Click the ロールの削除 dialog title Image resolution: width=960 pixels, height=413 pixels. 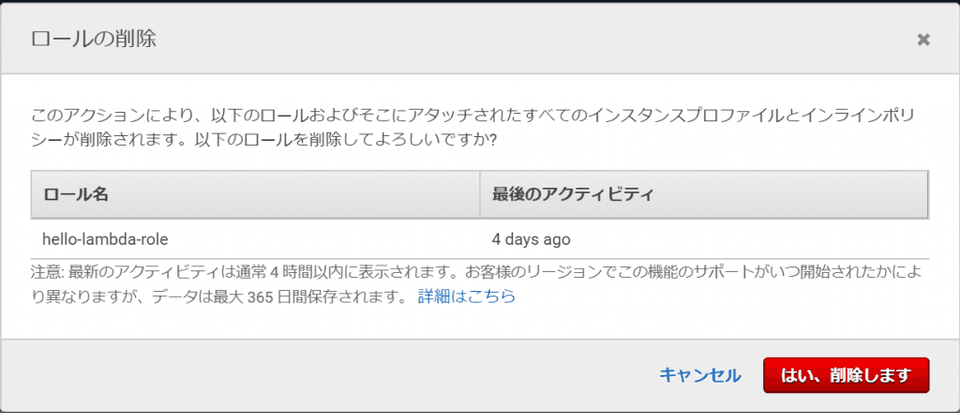tap(94, 40)
